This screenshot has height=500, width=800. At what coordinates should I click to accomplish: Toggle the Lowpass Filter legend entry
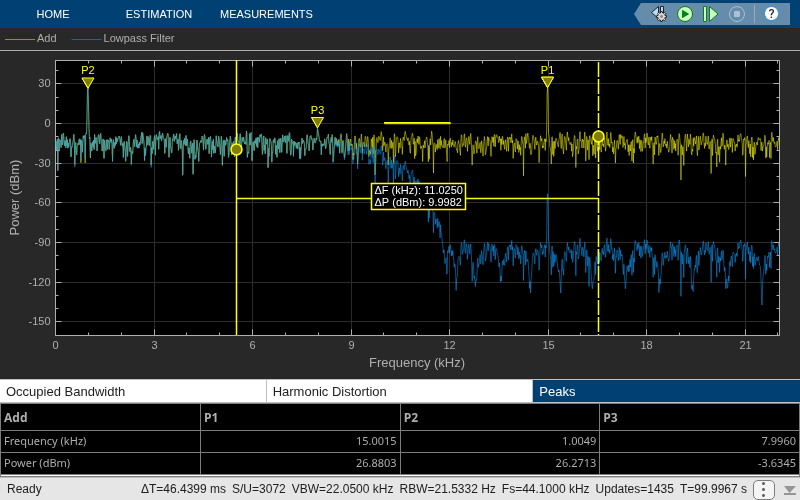tap(123, 38)
